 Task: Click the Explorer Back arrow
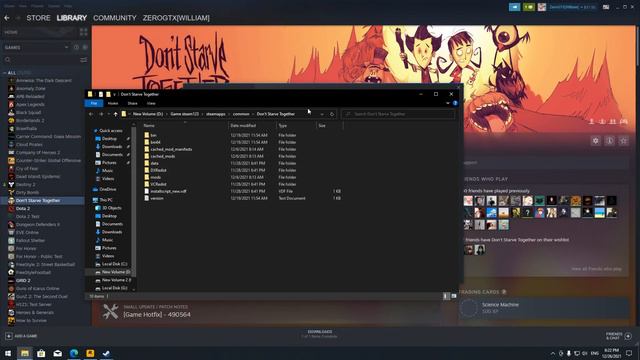[91, 114]
